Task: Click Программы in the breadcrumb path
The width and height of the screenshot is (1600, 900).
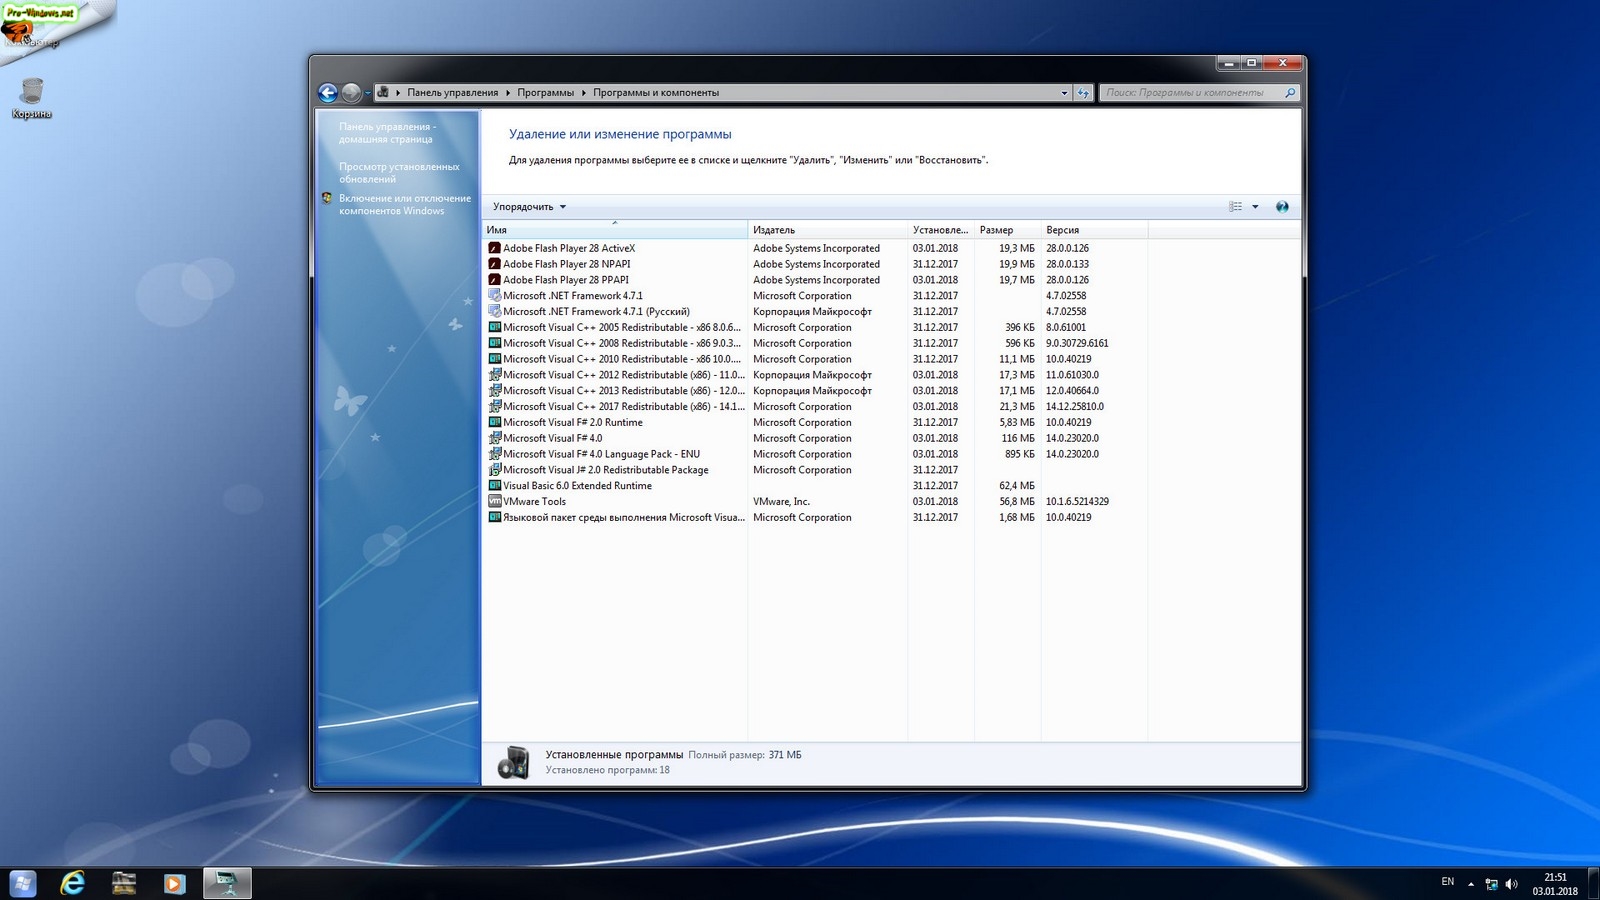Action: 545,93
